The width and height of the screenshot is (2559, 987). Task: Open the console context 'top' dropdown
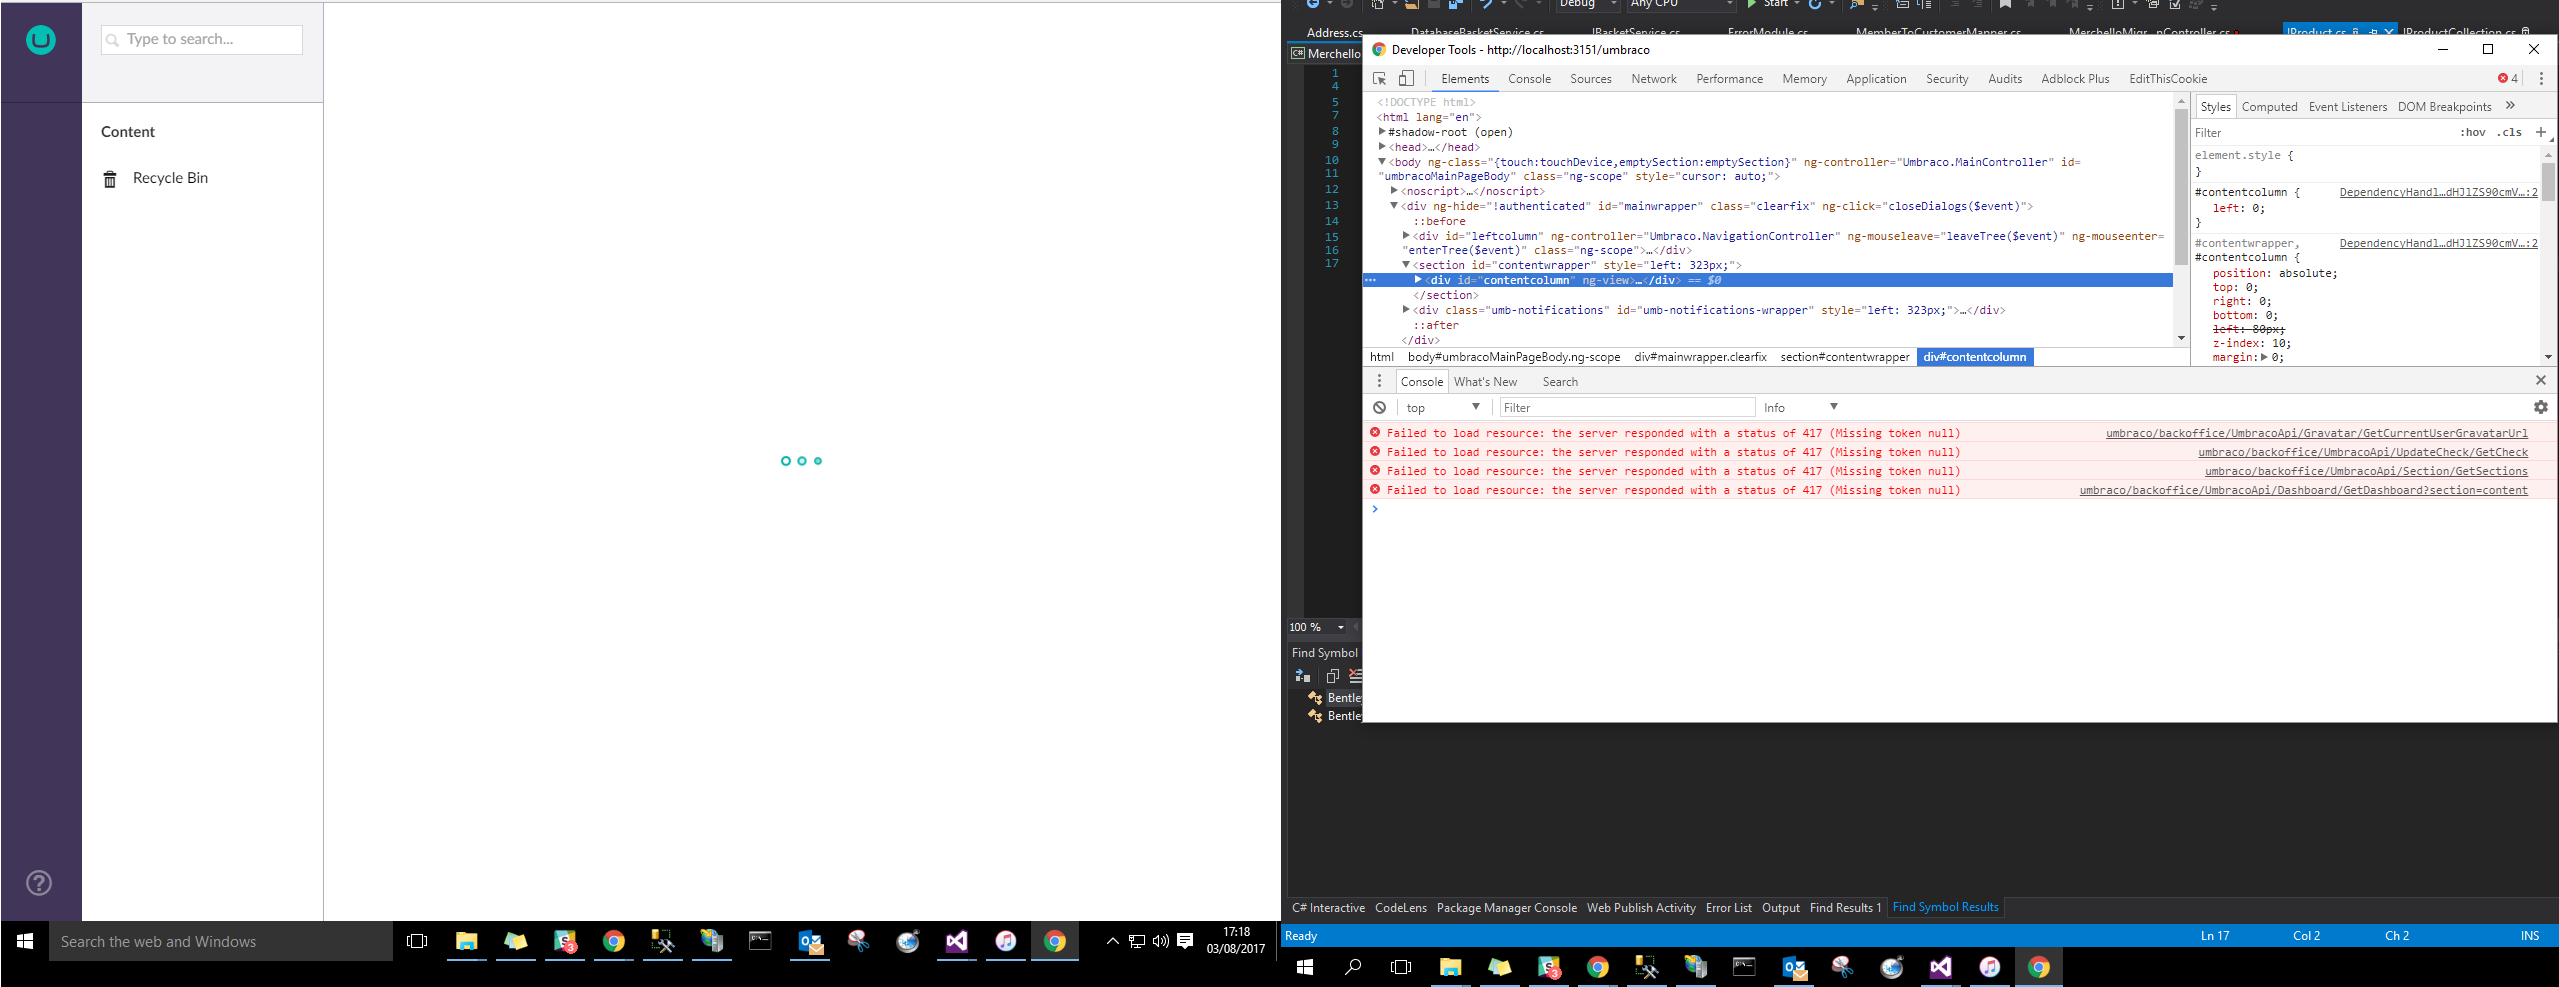[1442, 408]
